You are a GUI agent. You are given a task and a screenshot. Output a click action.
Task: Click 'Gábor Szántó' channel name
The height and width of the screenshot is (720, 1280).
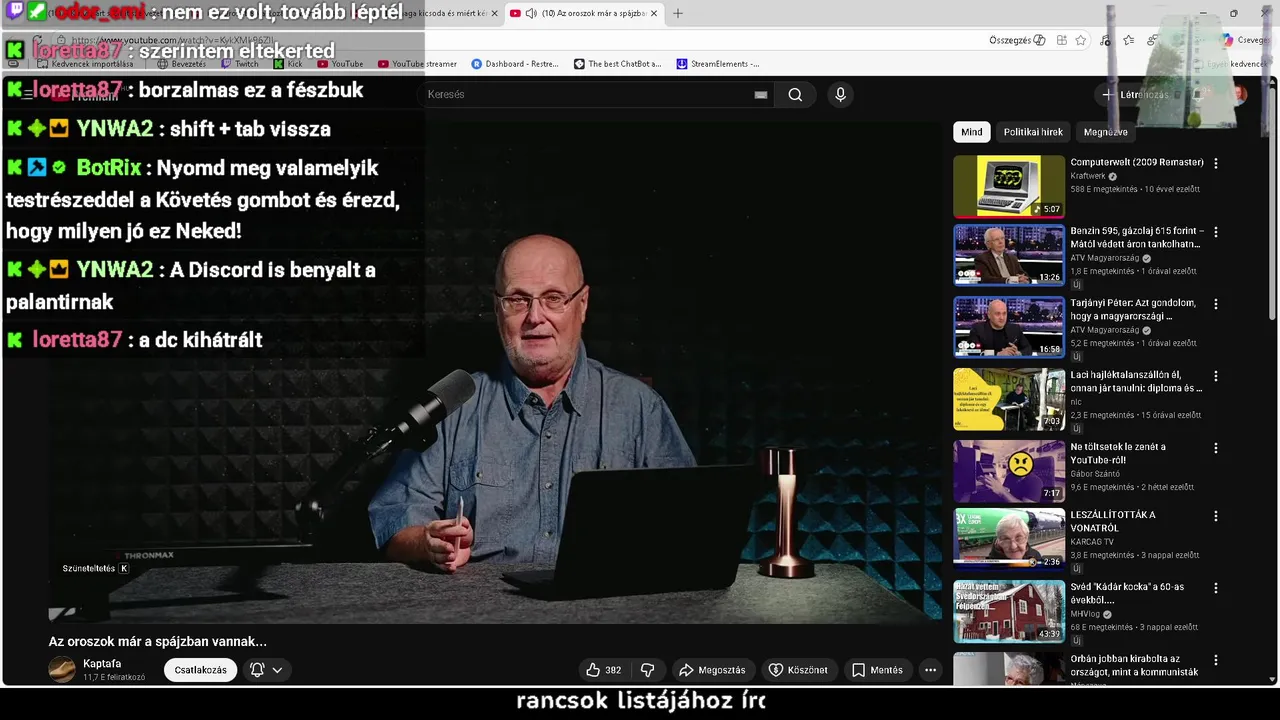click(1096, 474)
